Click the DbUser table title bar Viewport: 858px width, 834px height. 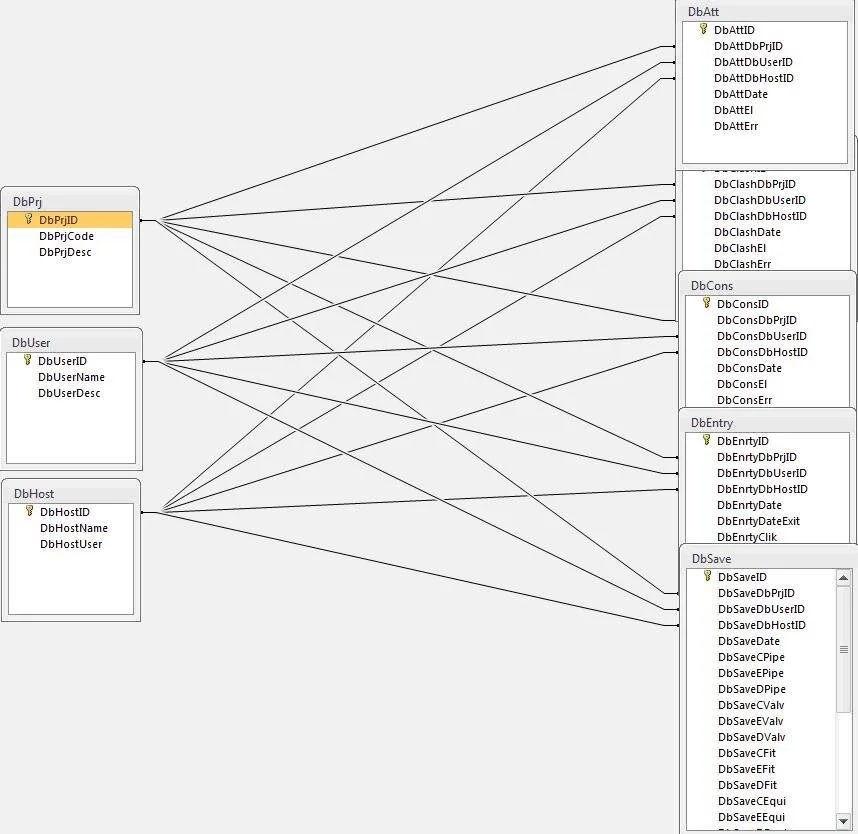[70, 342]
